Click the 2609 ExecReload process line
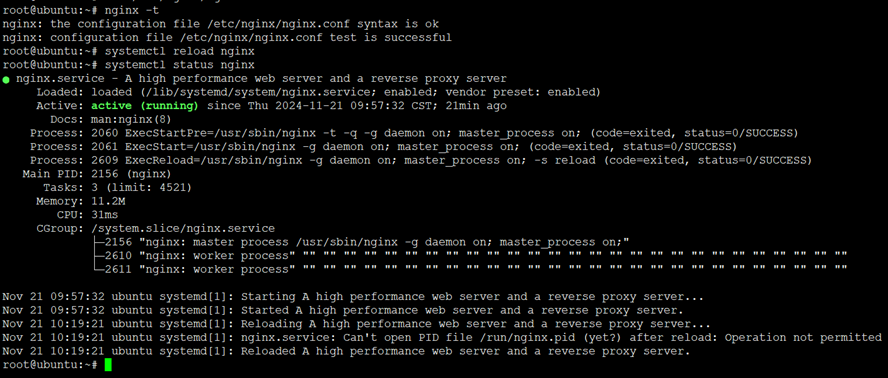Viewport: 888px width, 378px height. click(x=421, y=160)
